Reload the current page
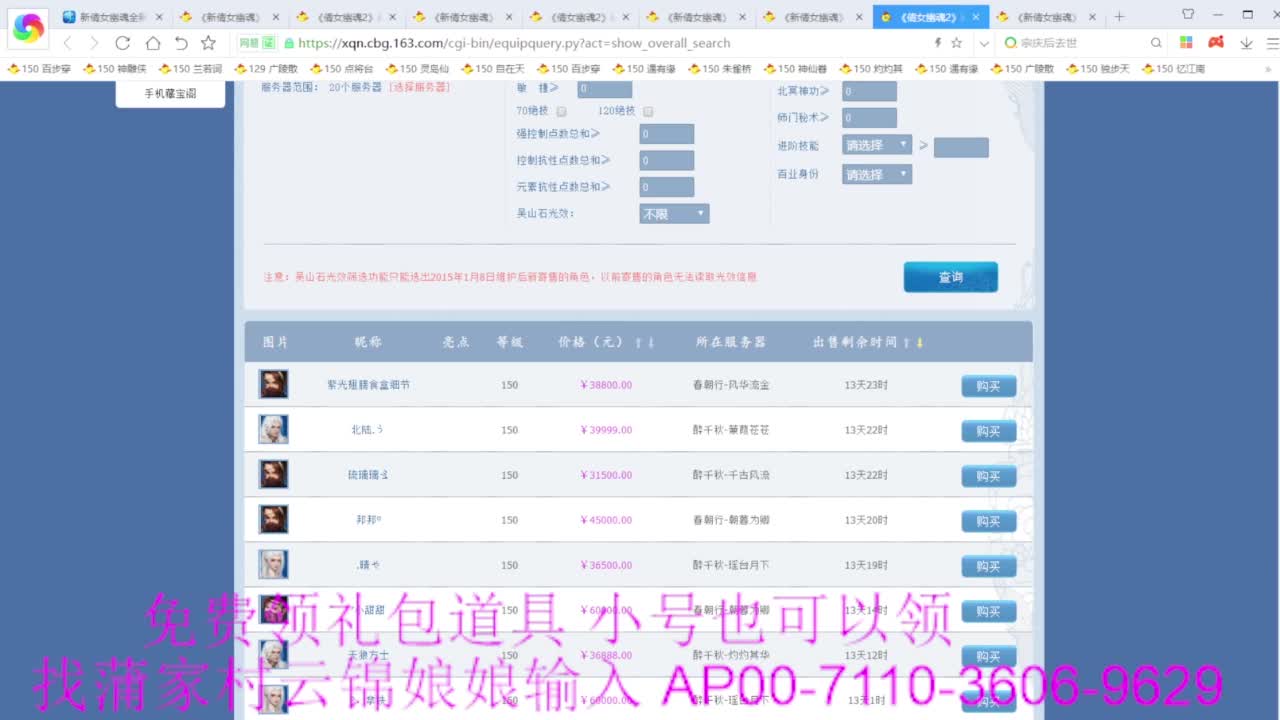The image size is (1280, 720). point(122,44)
